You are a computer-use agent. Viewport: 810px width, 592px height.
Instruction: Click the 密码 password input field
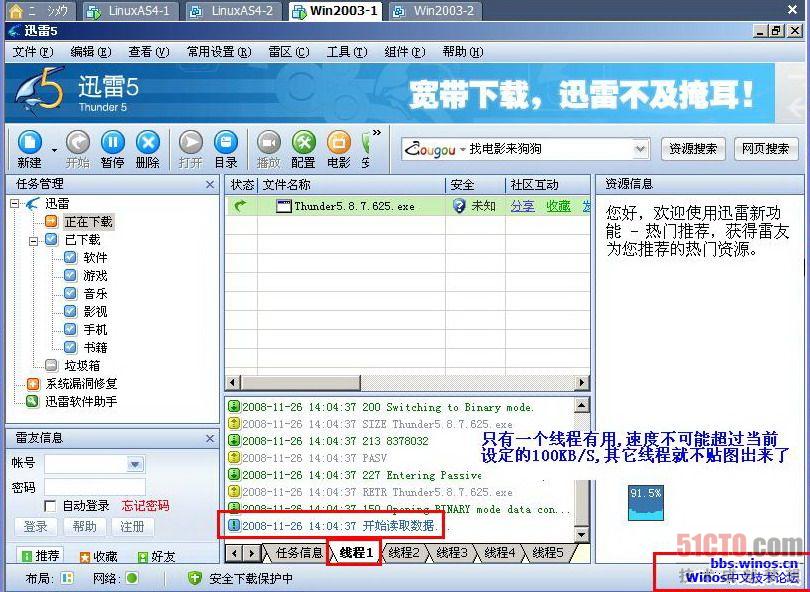click(95, 487)
